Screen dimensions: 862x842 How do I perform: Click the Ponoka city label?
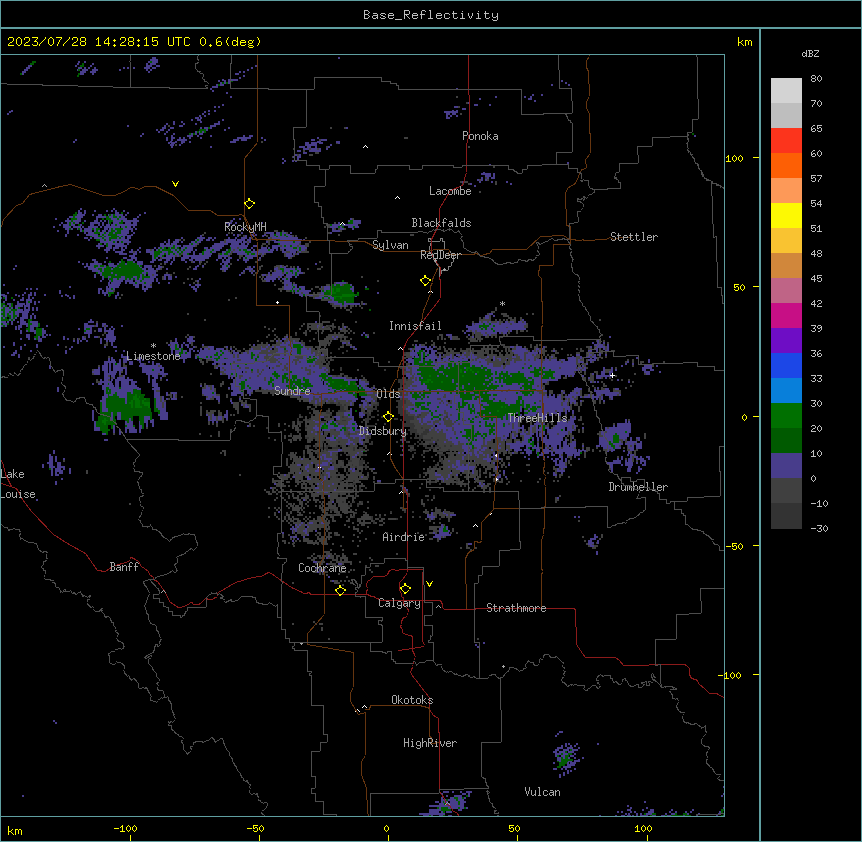[480, 136]
